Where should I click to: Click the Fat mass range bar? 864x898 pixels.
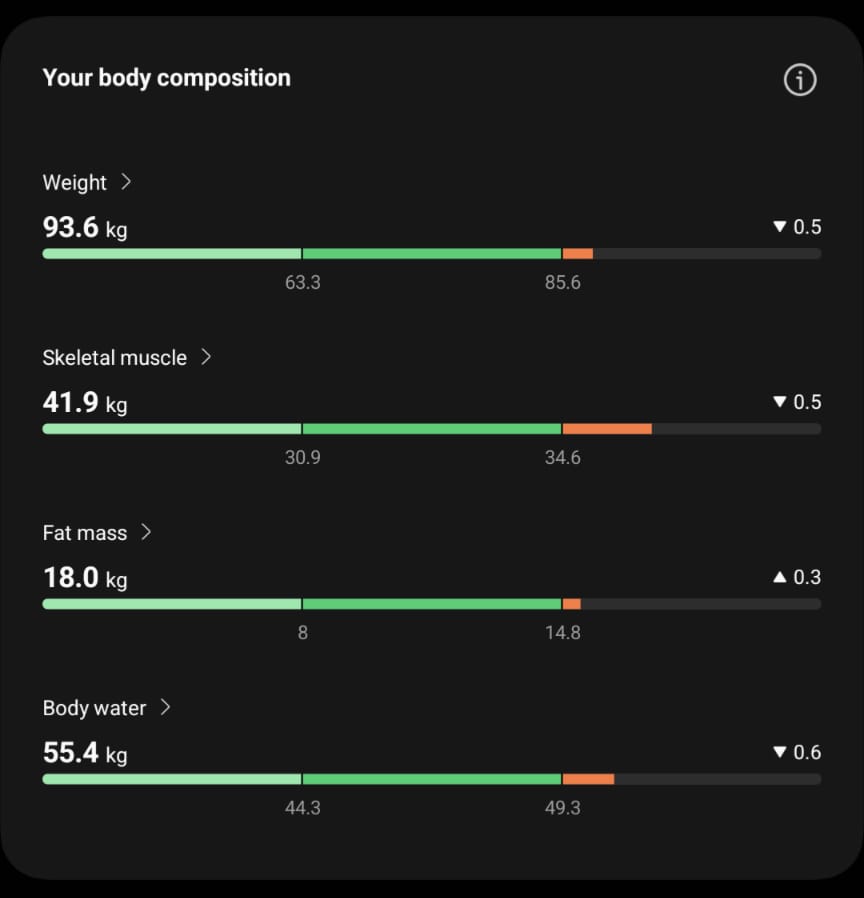tap(431, 604)
